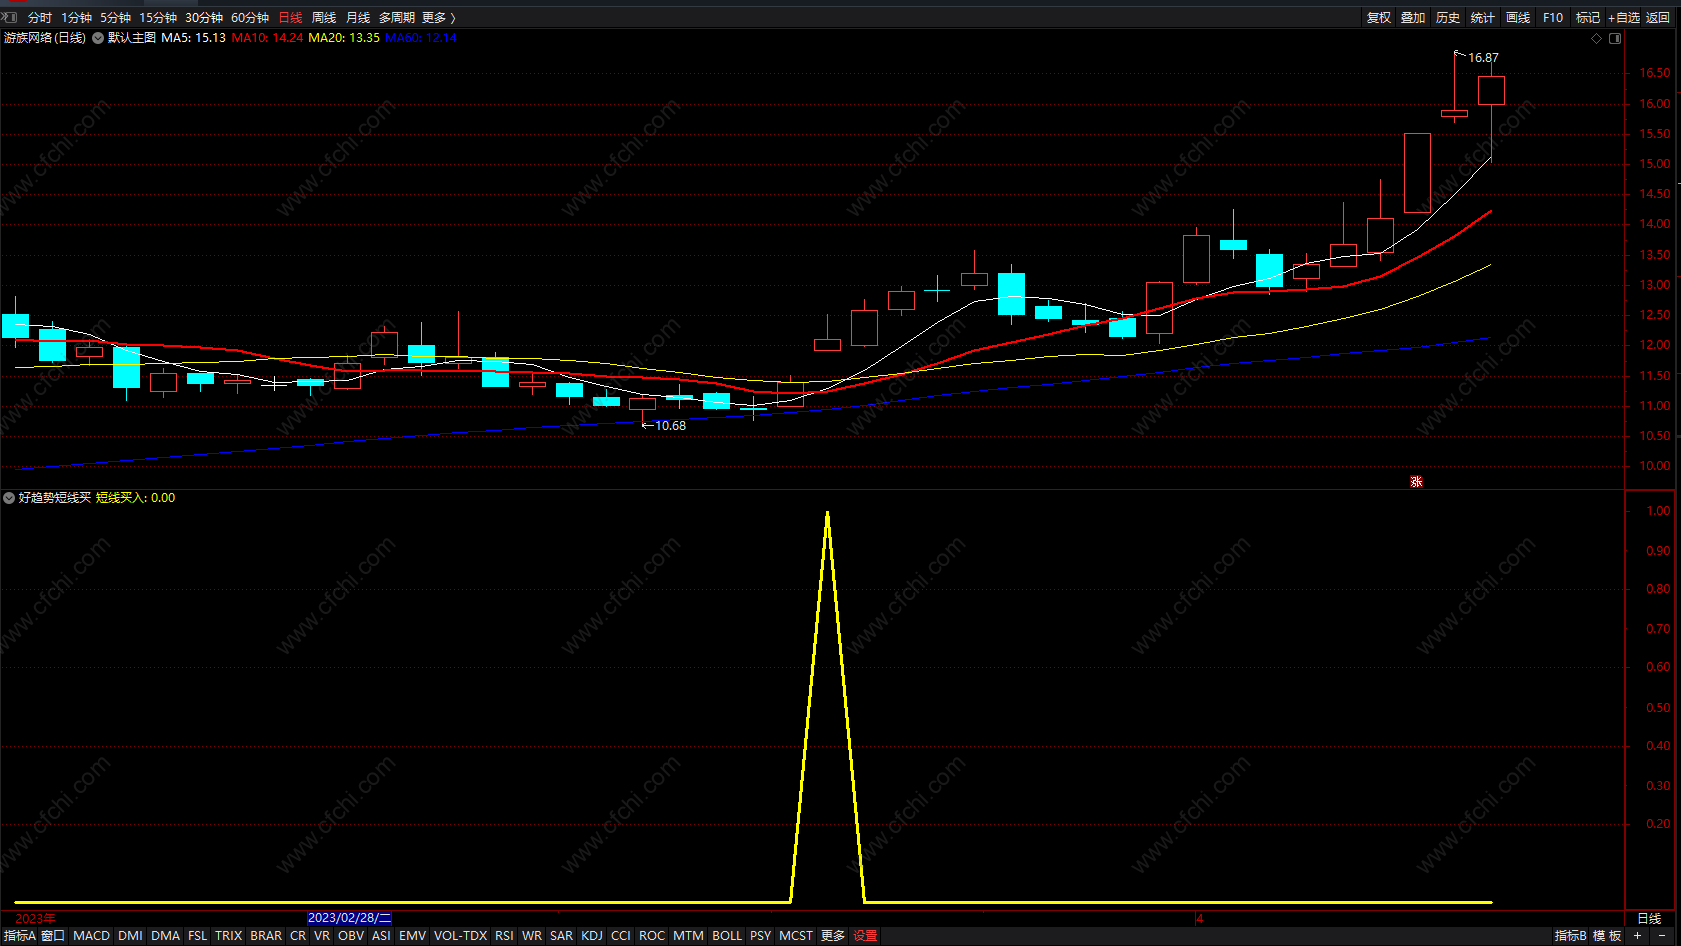The width and height of the screenshot is (1681, 946).
Task: Click the 画线 drawing tools button
Action: click(x=1518, y=18)
